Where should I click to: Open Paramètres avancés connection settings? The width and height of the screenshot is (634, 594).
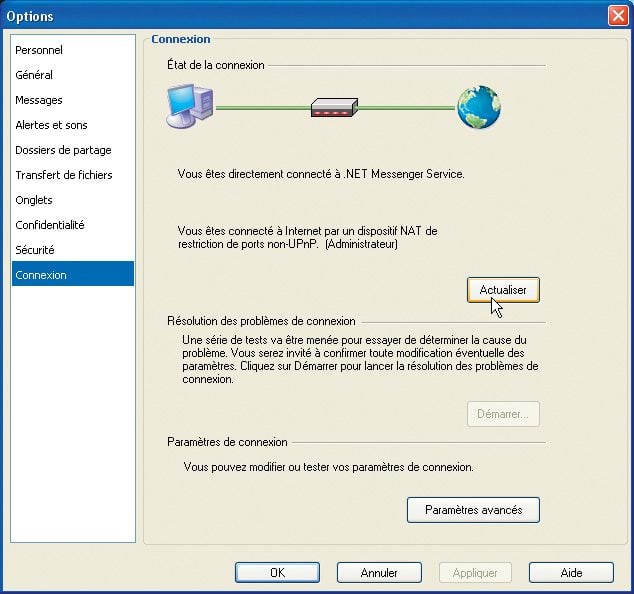click(473, 510)
